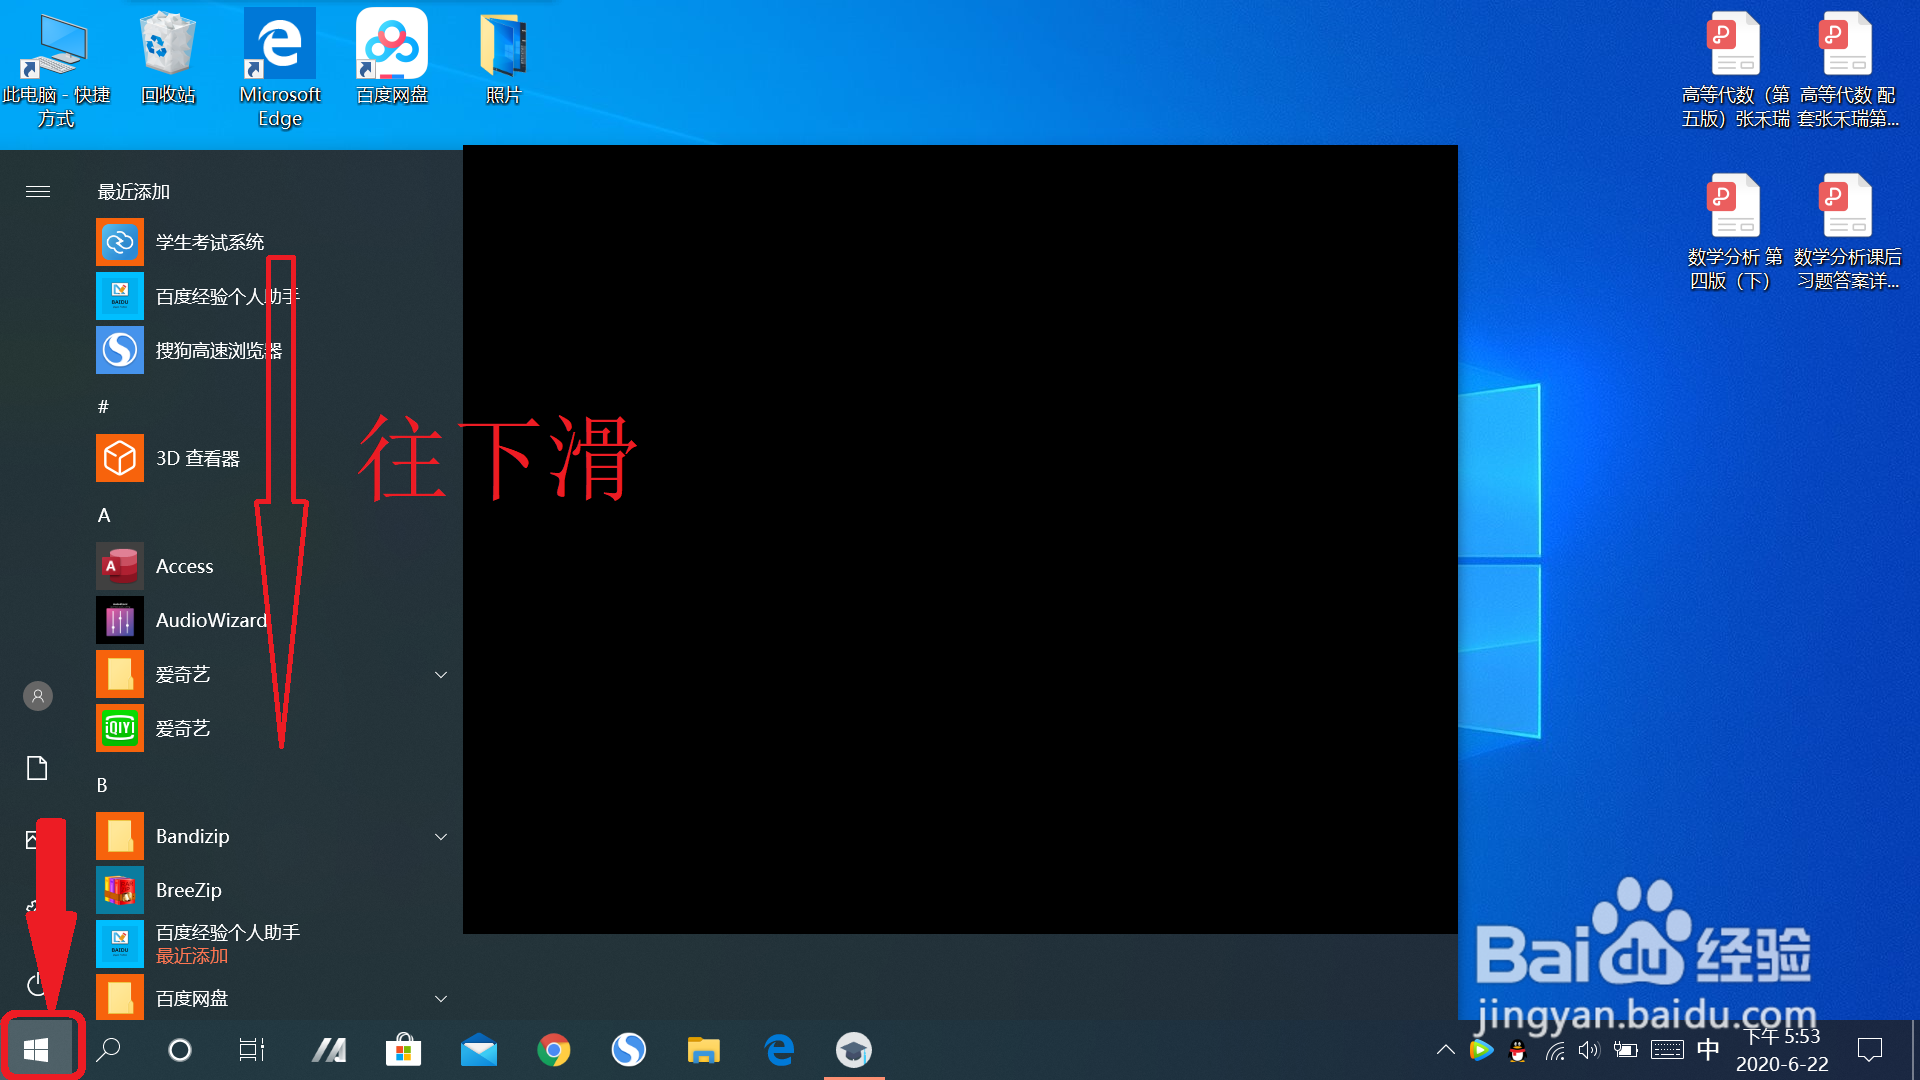Jump to the letter A section header
The height and width of the screenshot is (1080, 1920).
pos(104,516)
